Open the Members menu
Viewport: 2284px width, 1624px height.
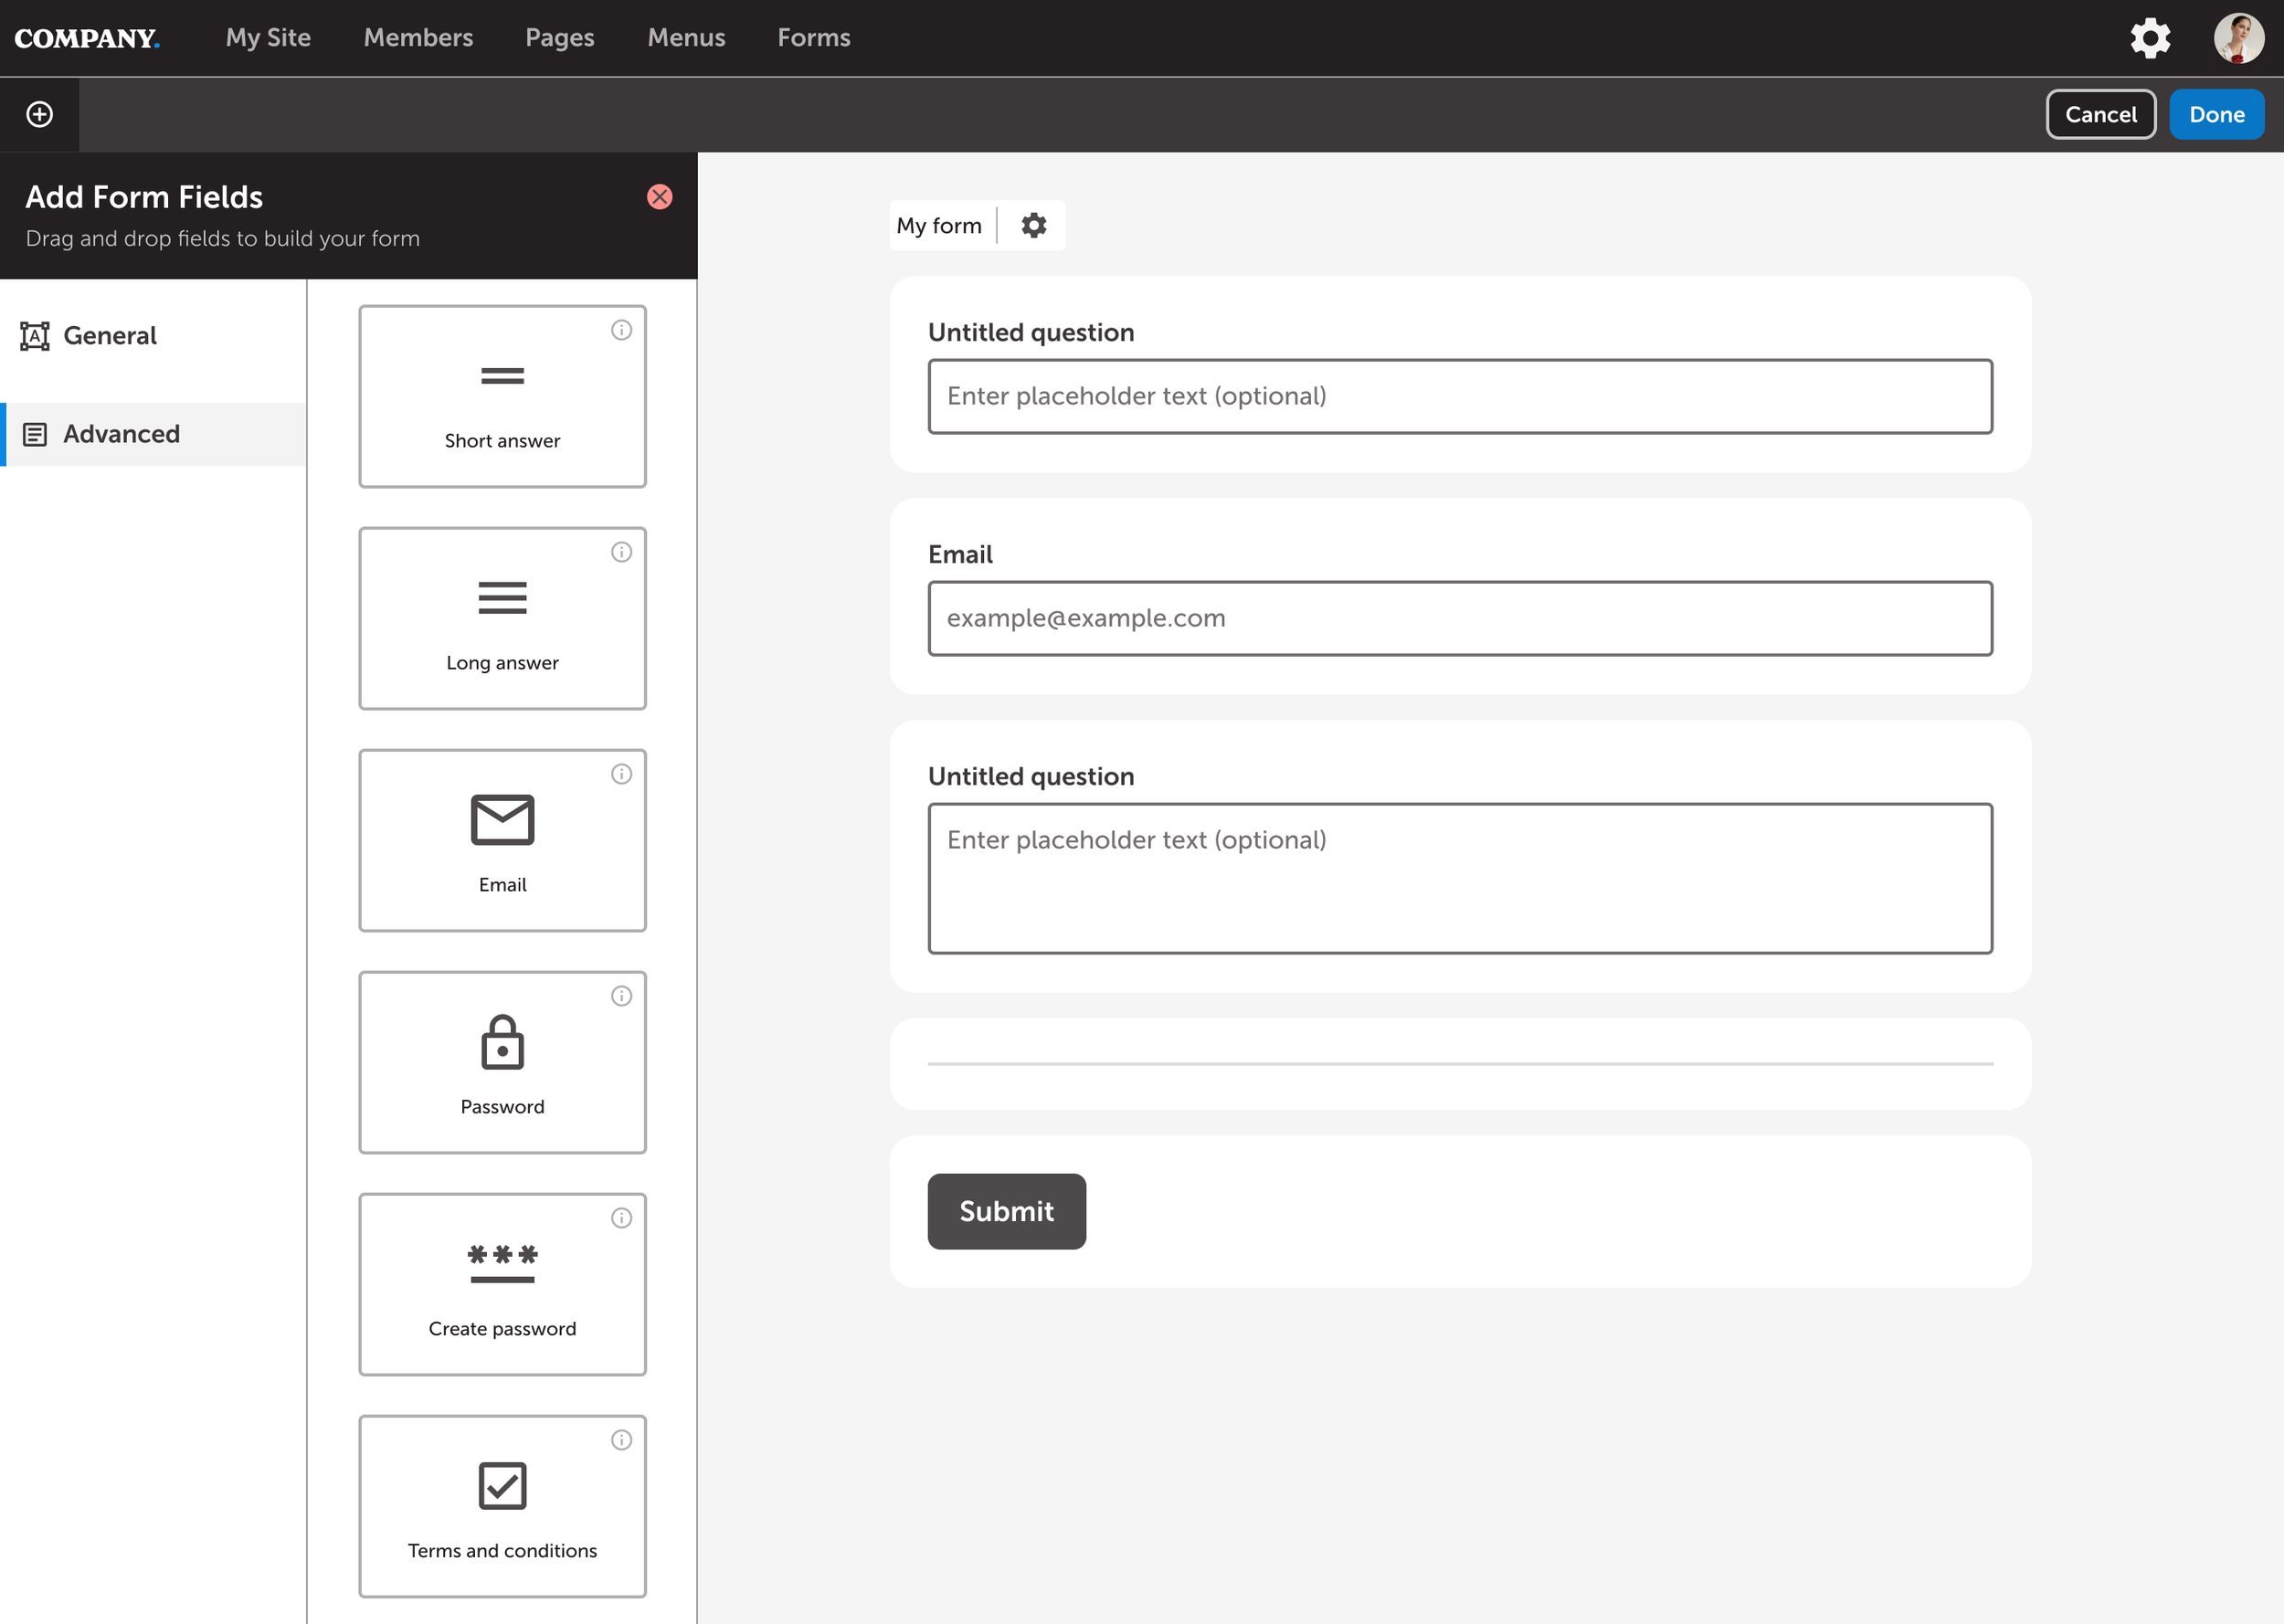(418, 38)
